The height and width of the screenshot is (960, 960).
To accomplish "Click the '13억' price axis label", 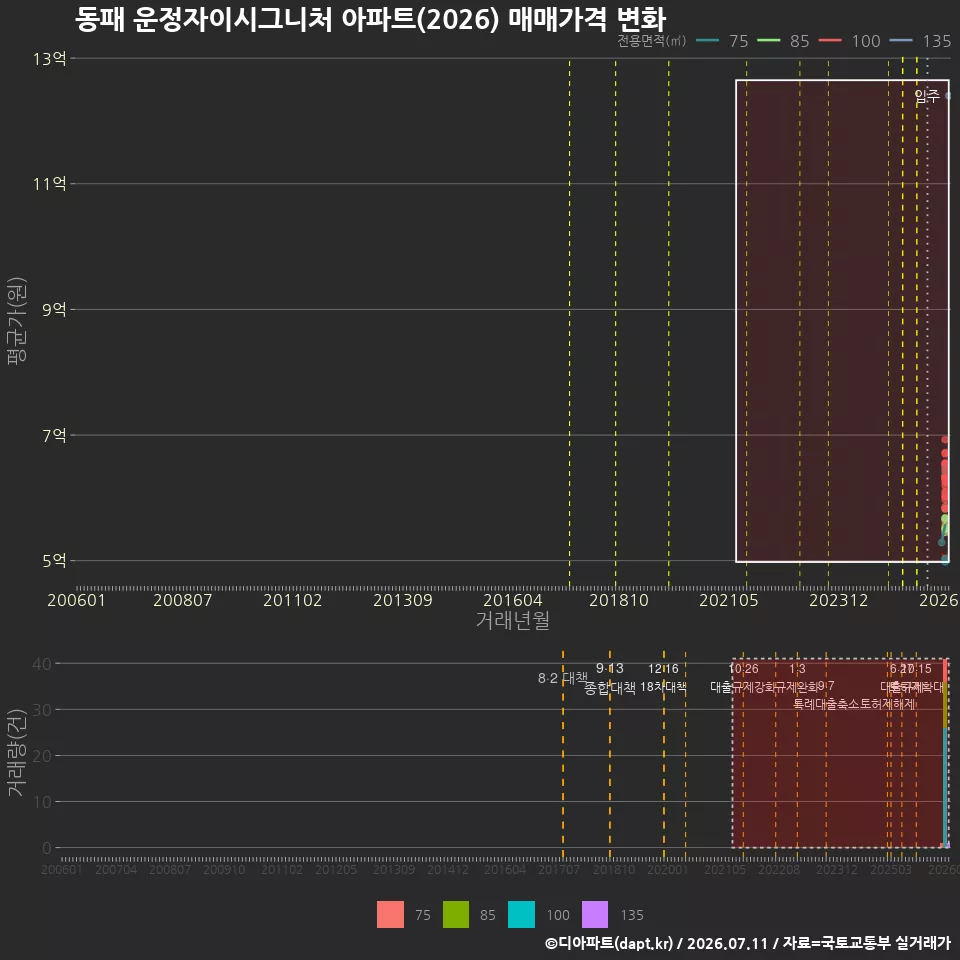I will pyautogui.click(x=50, y=59).
